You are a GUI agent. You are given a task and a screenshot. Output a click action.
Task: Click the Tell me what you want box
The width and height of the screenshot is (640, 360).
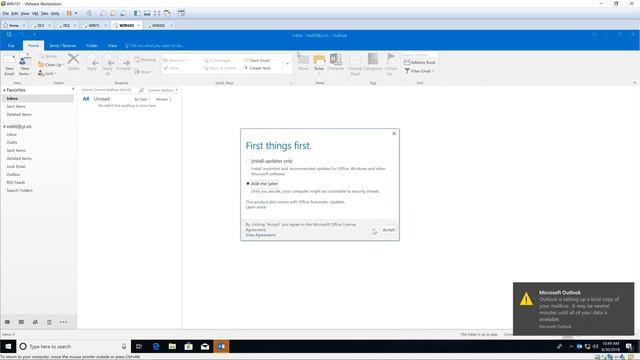click(x=154, y=46)
